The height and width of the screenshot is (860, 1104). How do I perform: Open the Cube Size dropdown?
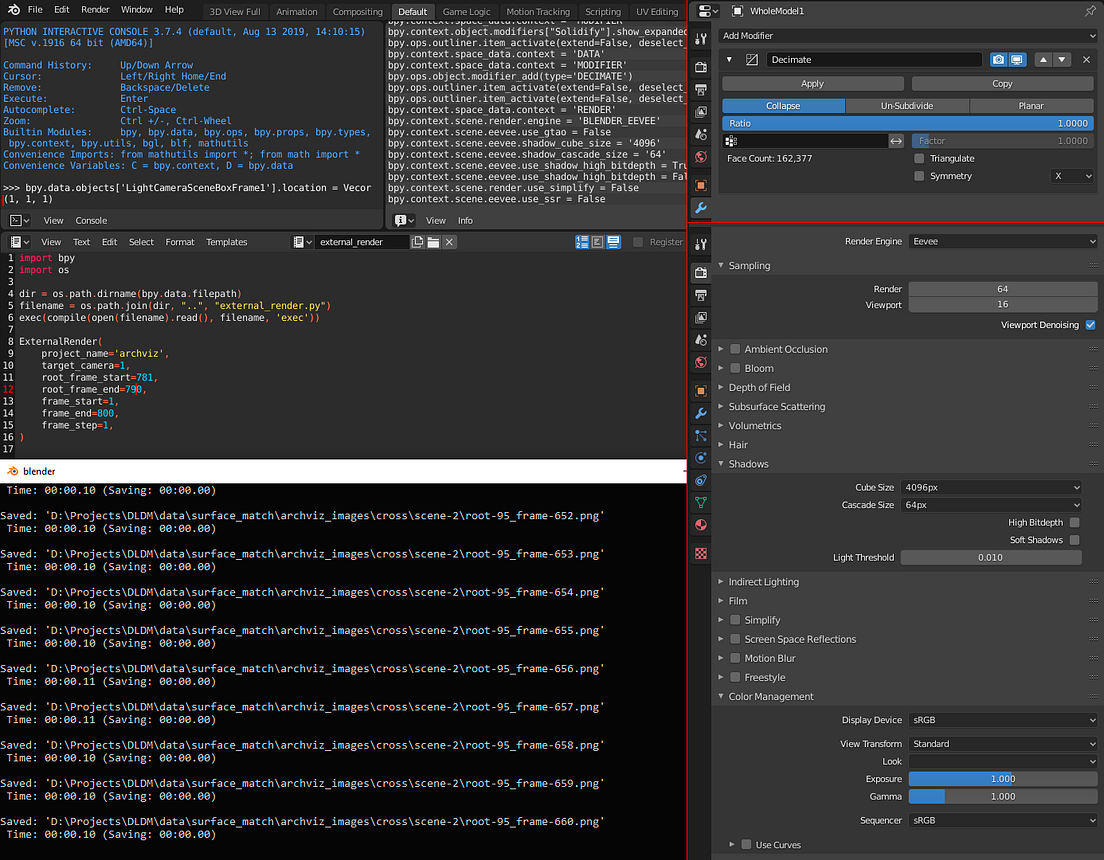point(991,487)
